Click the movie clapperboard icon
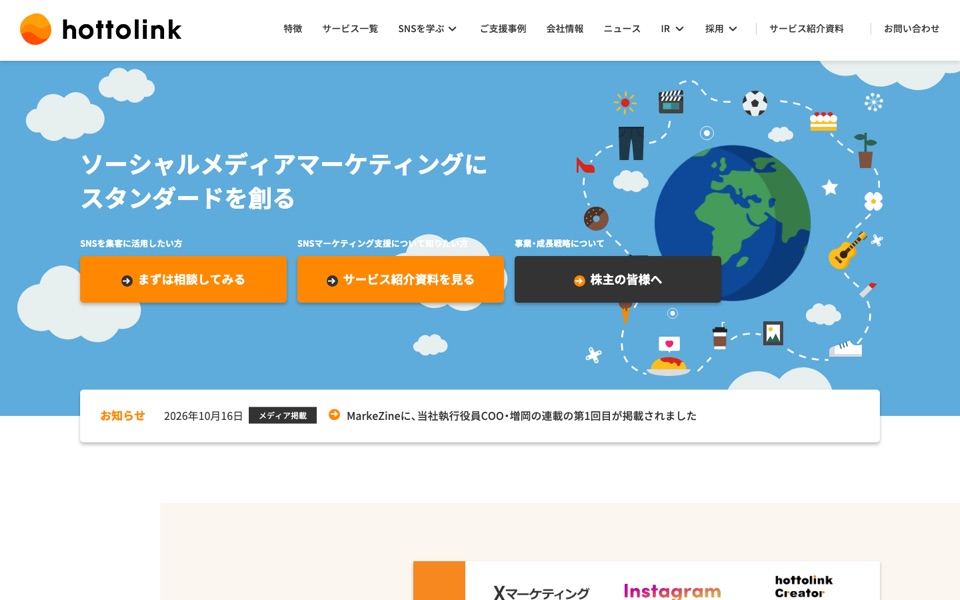Screen dimensions: 960x600 click(670, 102)
